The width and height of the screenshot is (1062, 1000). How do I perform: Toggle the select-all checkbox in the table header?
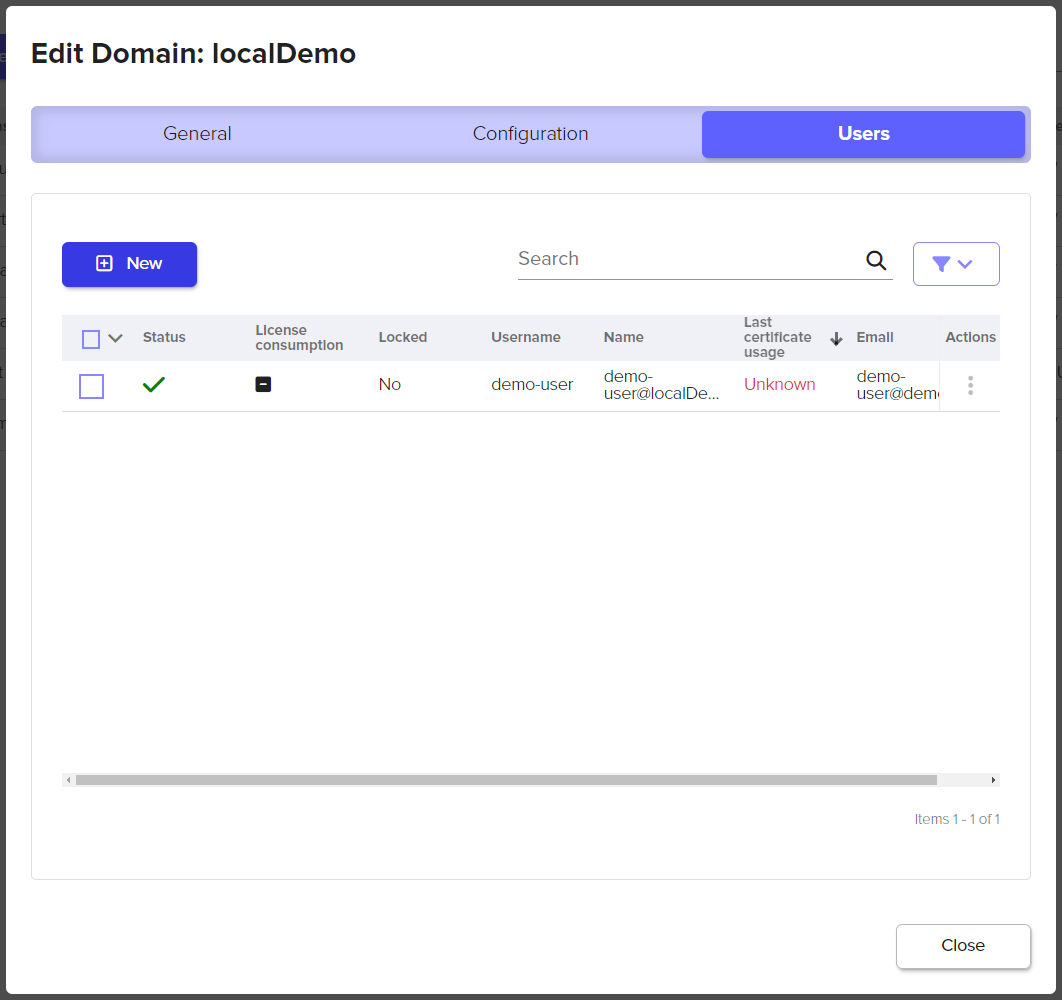pos(91,339)
